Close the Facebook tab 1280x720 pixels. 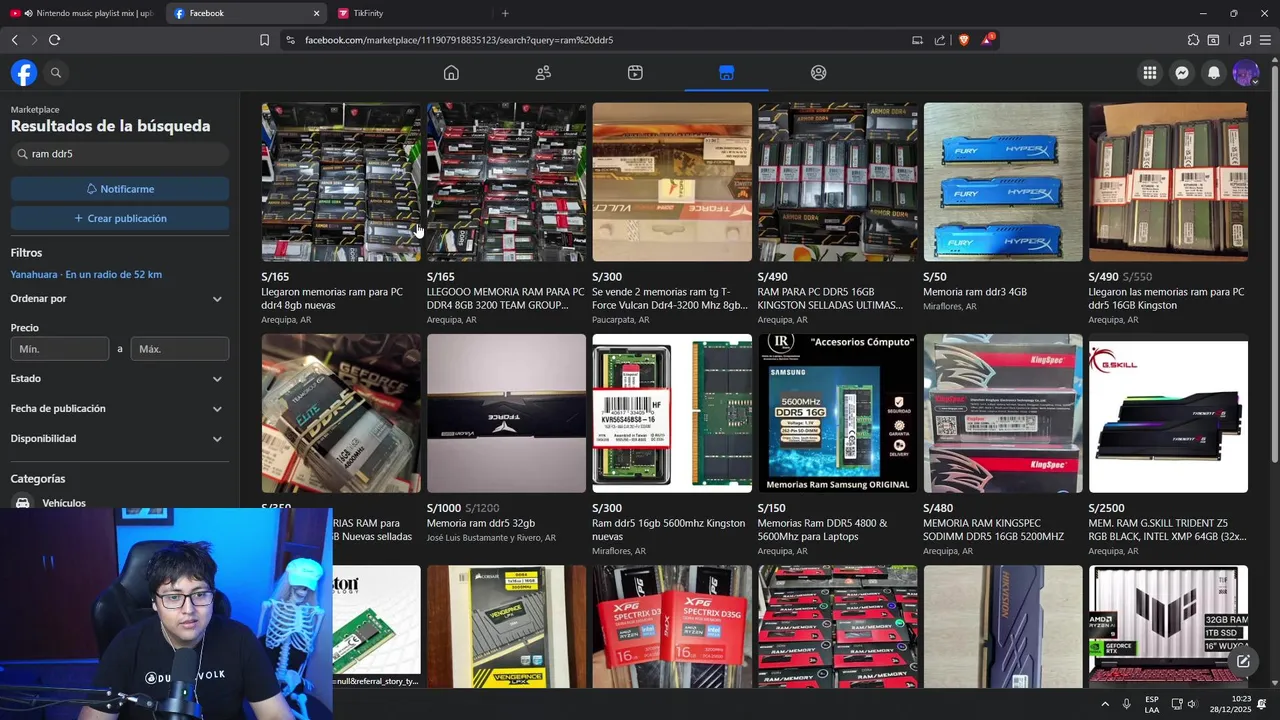click(316, 13)
